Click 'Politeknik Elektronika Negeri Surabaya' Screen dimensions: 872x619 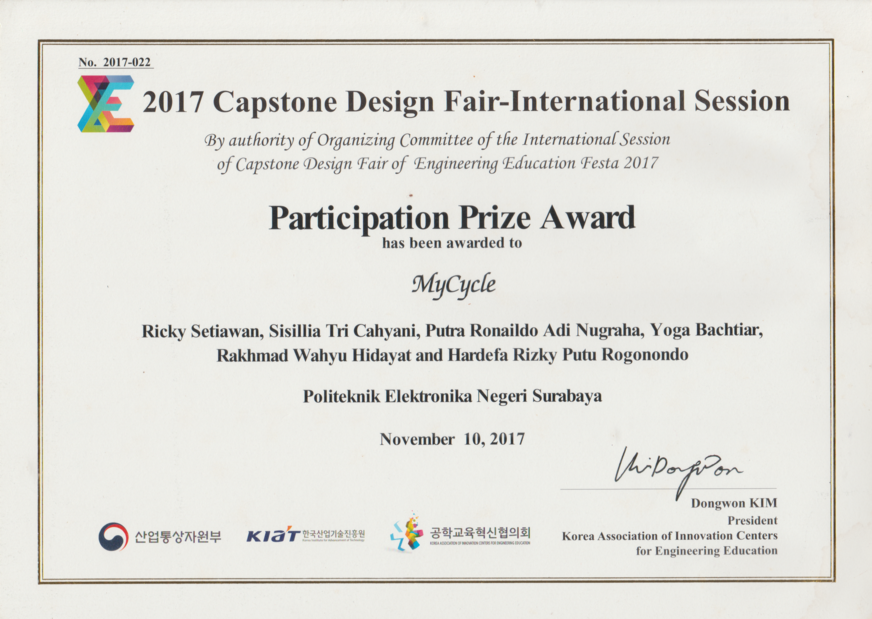(452, 396)
